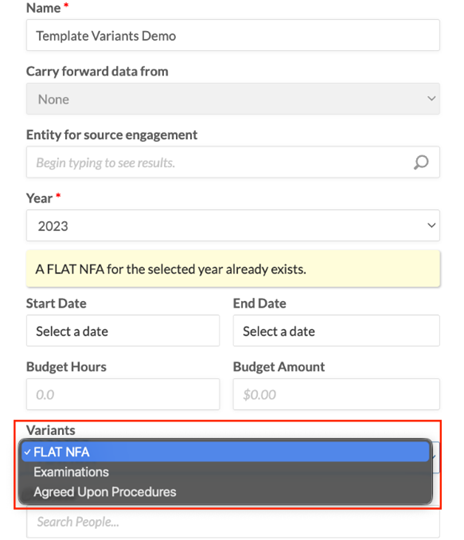464x540 pixels.
Task: Choose Examinations variant option
Action: [x=226, y=472]
